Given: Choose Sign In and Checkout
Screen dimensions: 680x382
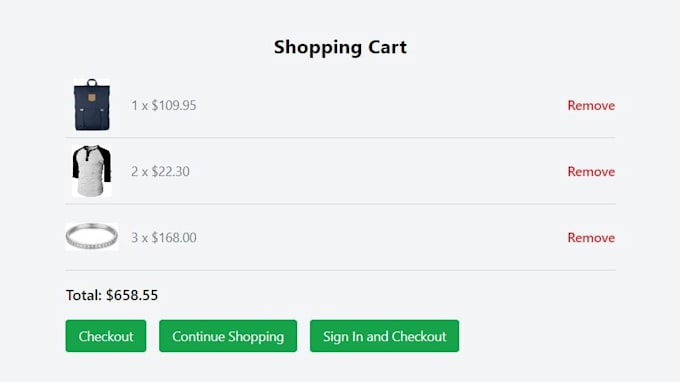Looking at the screenshot, I should [x=384, y=336].
